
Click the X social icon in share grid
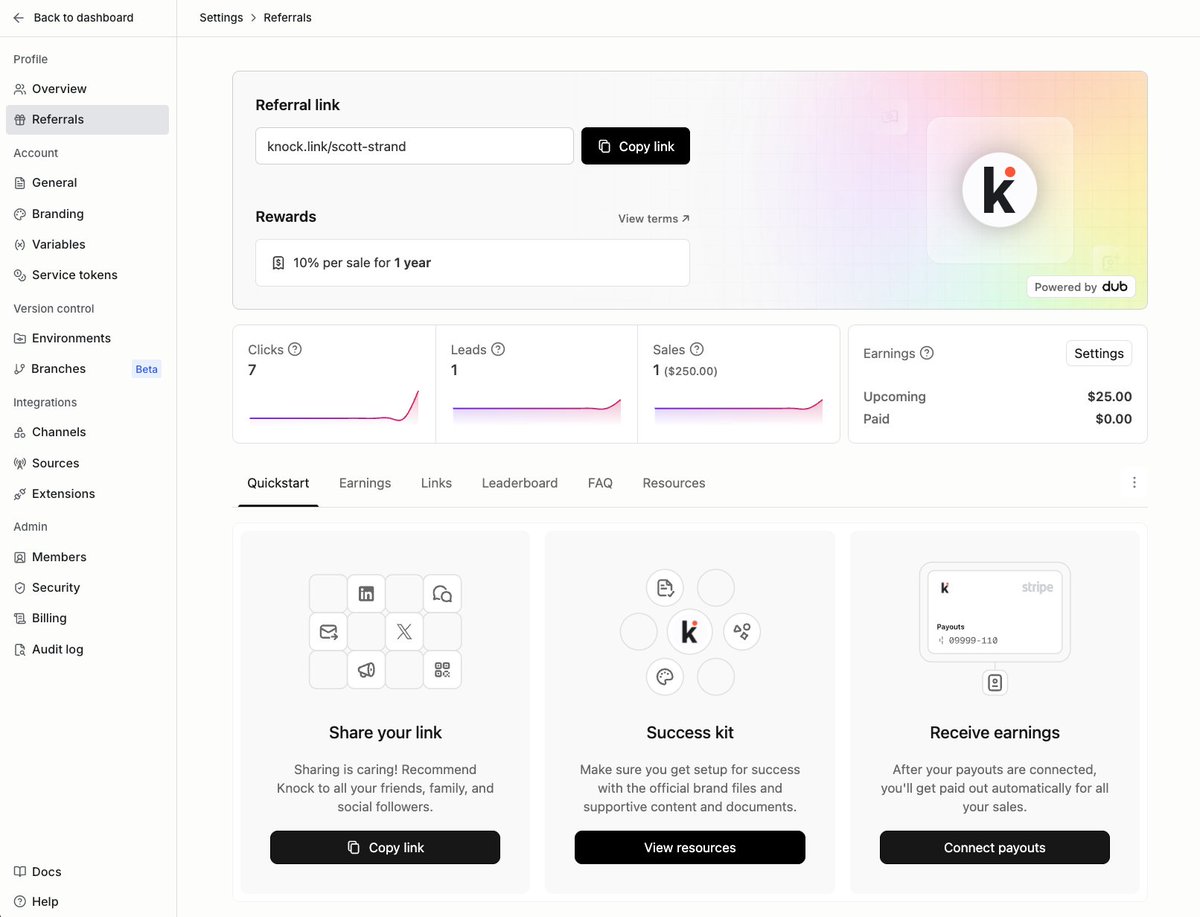coord(404,632)
